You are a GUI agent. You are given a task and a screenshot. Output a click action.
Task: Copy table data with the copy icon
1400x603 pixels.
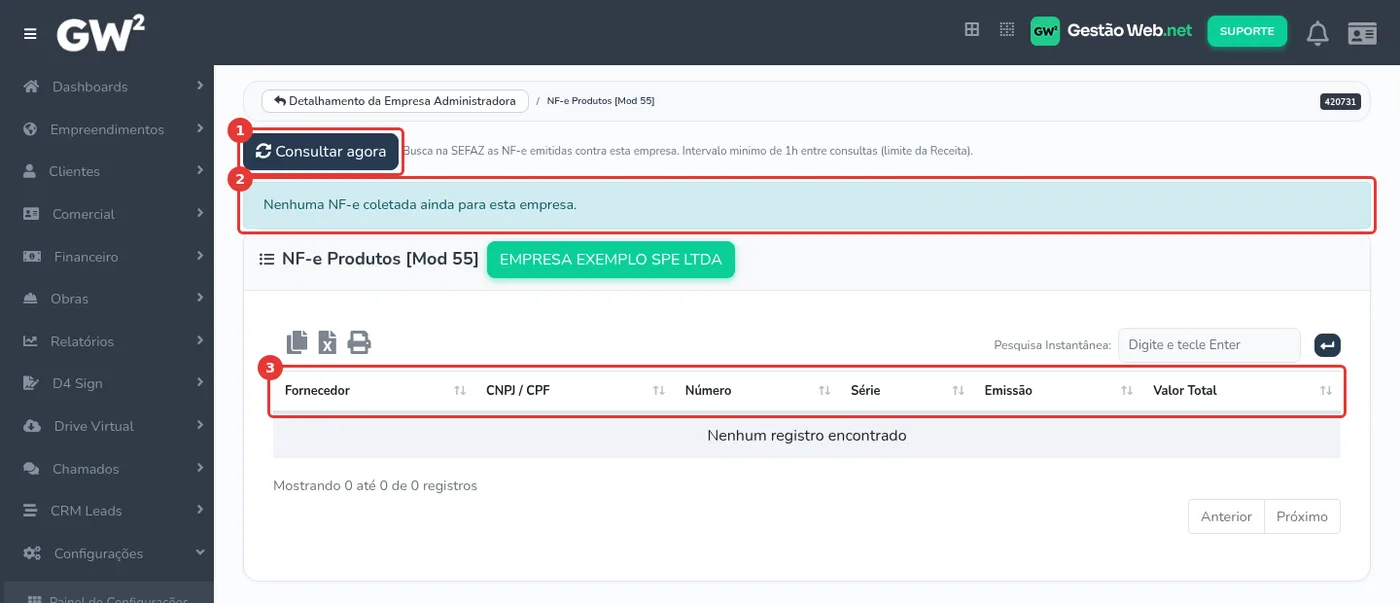(297, 342)
